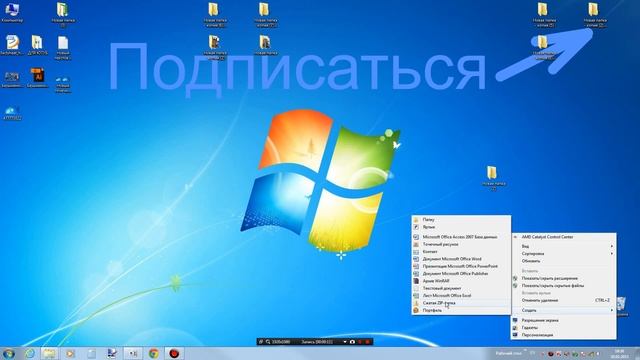The image size is (640, 360).
Task: Create a Документ Microsoft Office Publisher
Action: [x=461, y=273]
